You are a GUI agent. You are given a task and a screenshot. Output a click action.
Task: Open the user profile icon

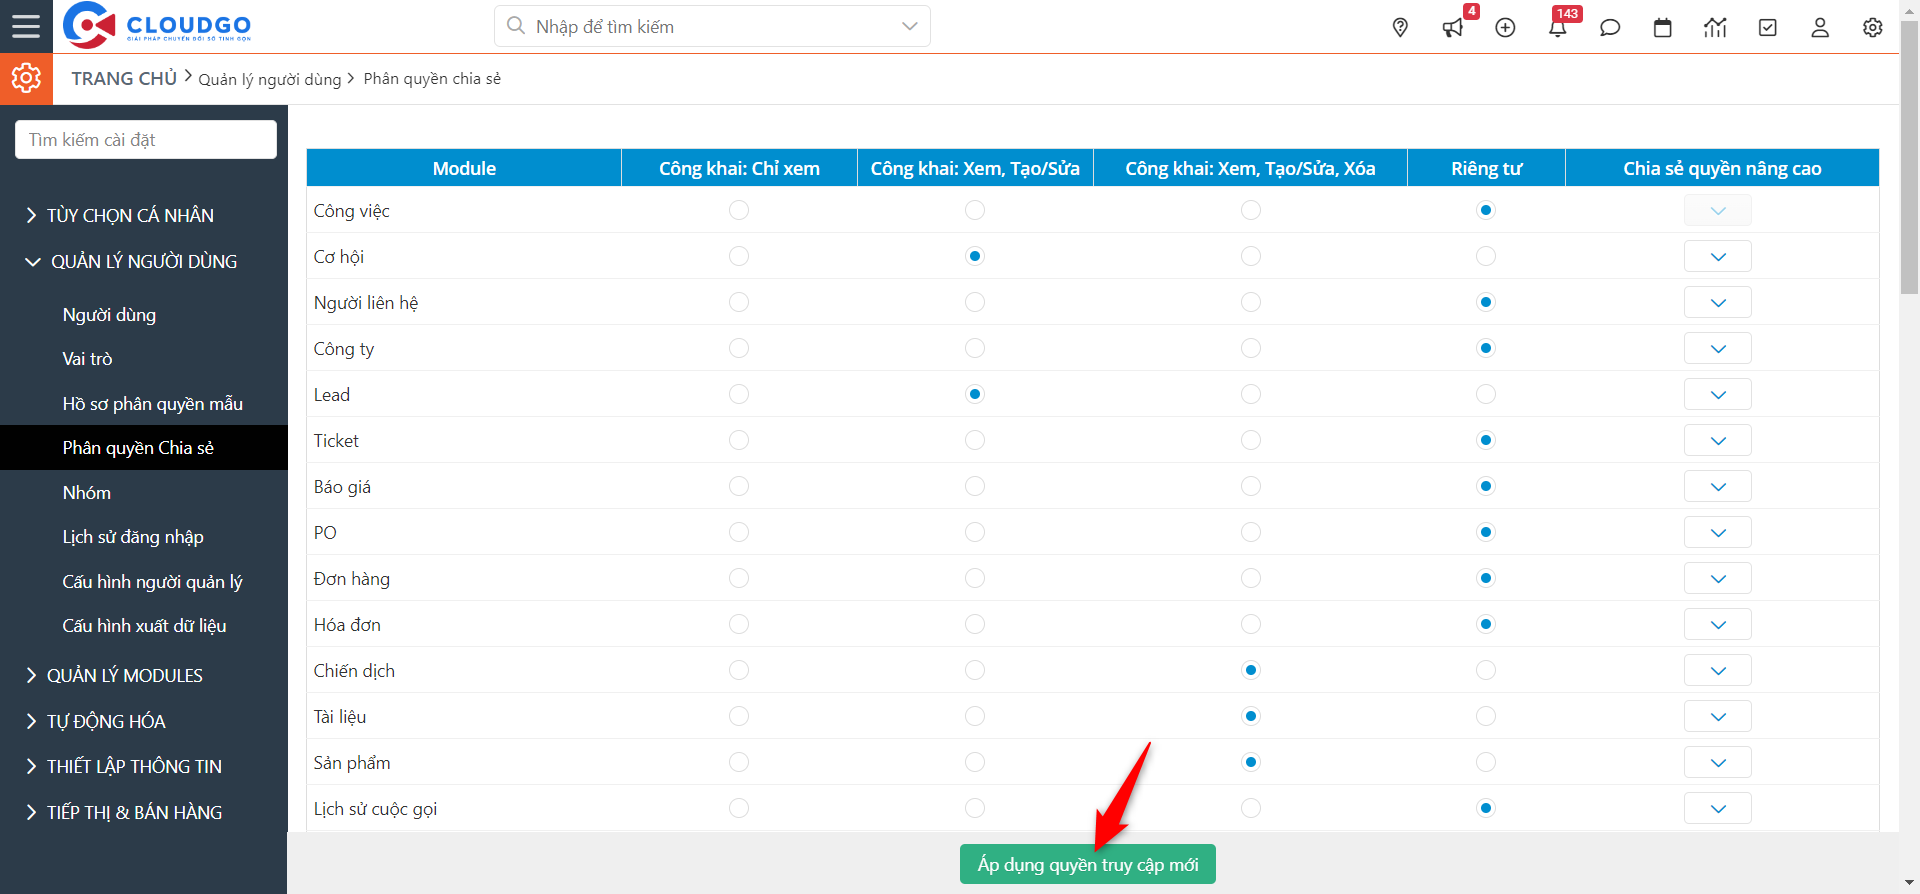[x=1820, y=27]
